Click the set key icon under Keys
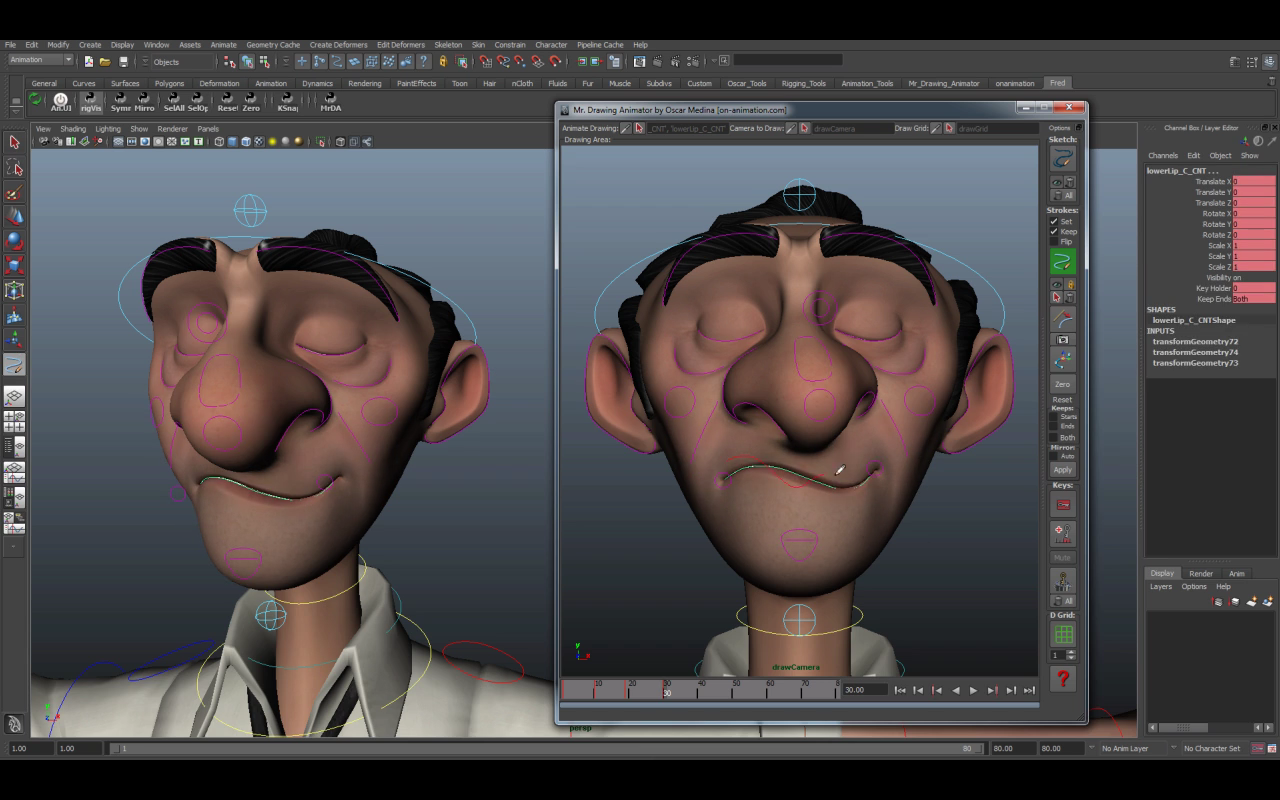Viewport: 1280px width, 800px height. (x=1062, y=504)
